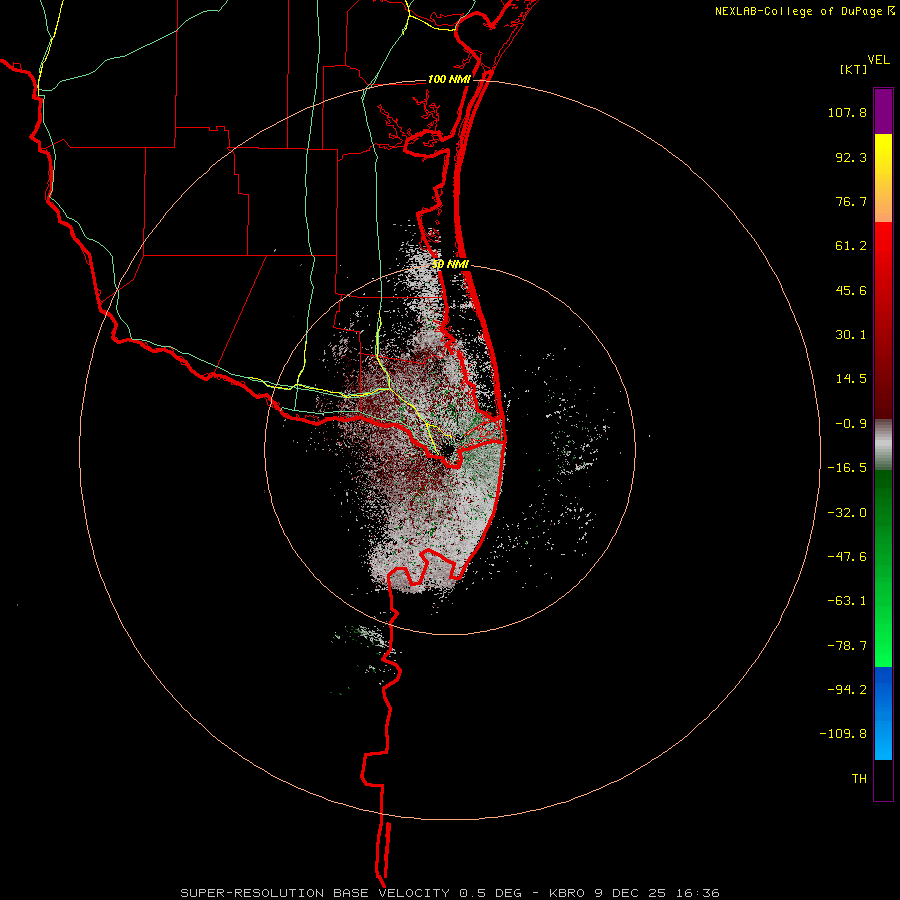Click the -47.6 legend value
Screen dimensions: 900x900
coord(847,557)
